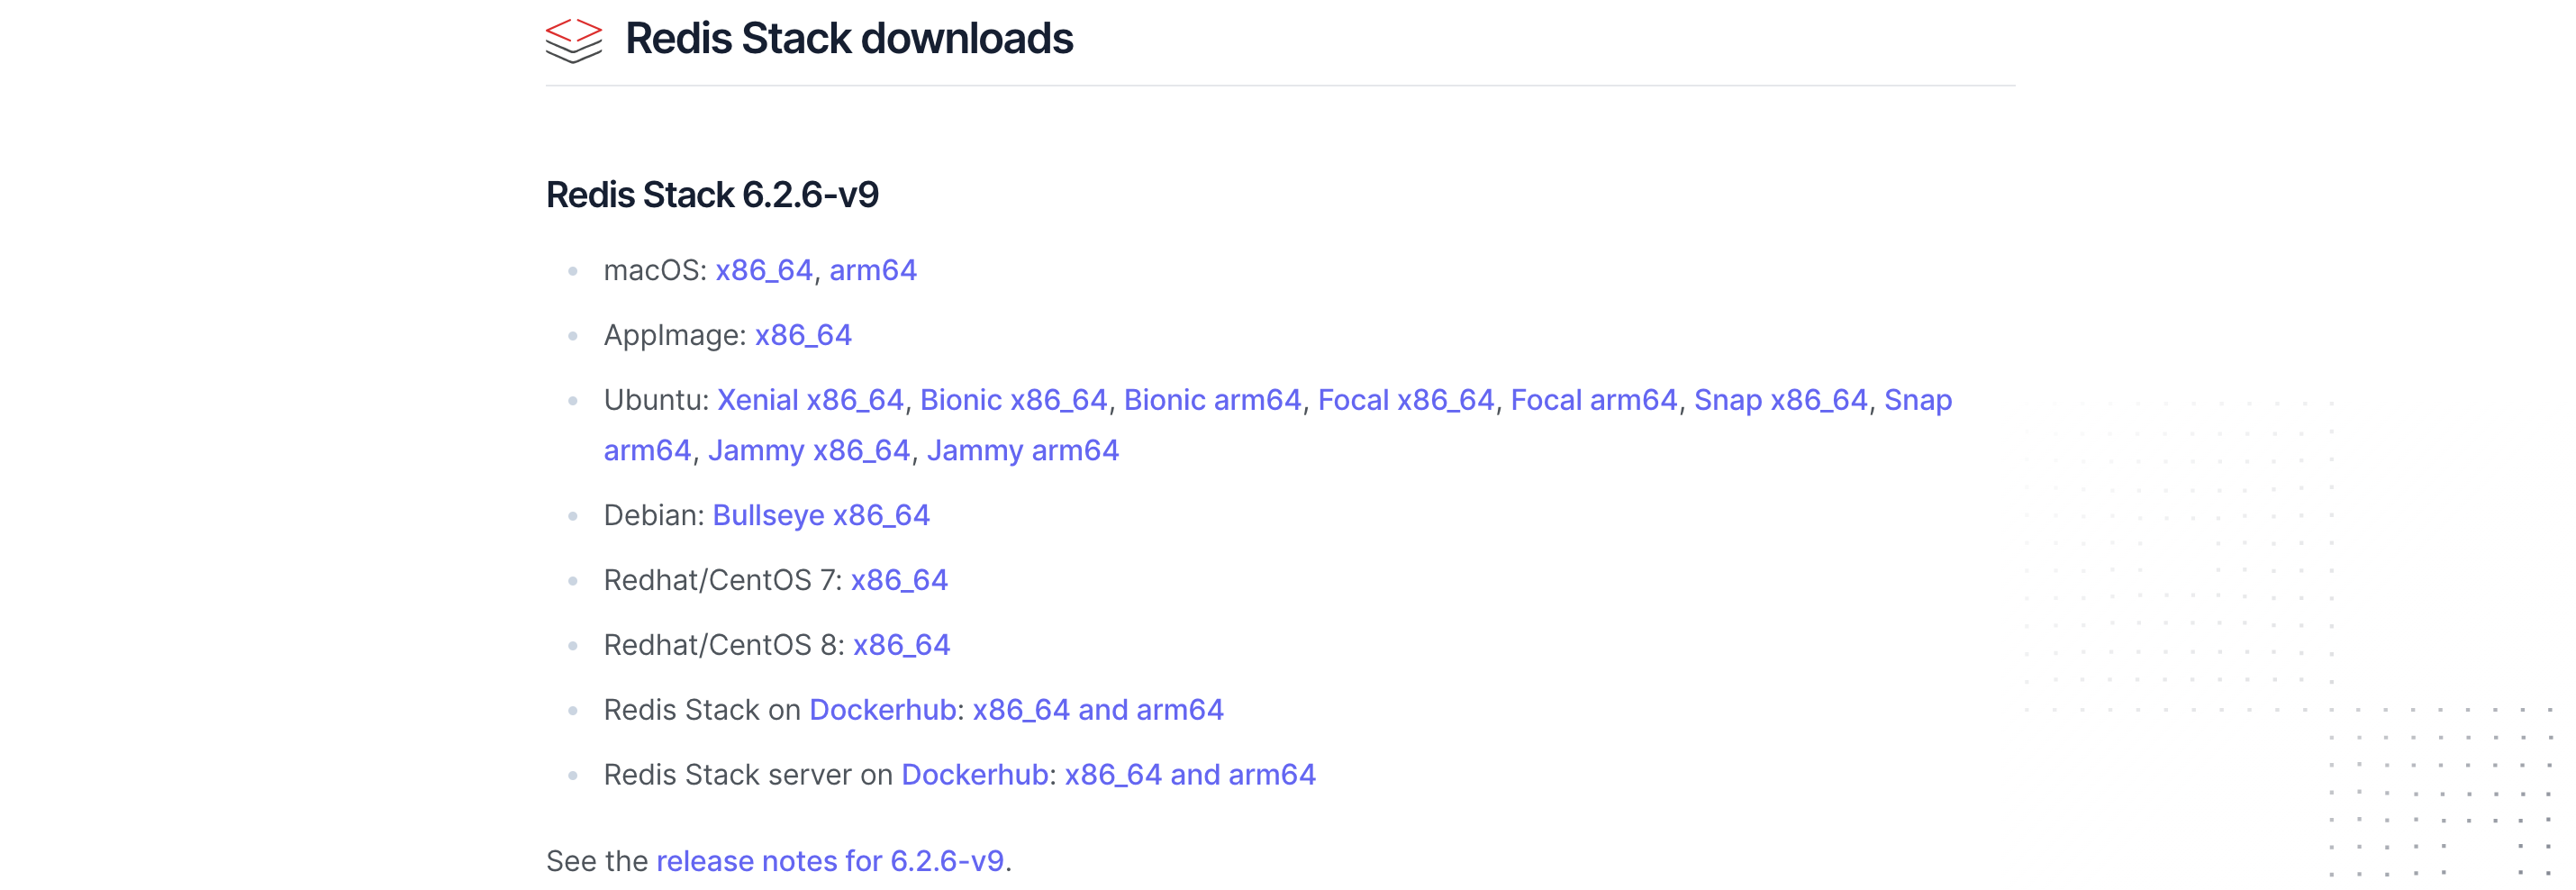Get the Ubuntu Bionic x86_64 package
Screen dimensions: 2576x890
click(x=1014, y=400)
